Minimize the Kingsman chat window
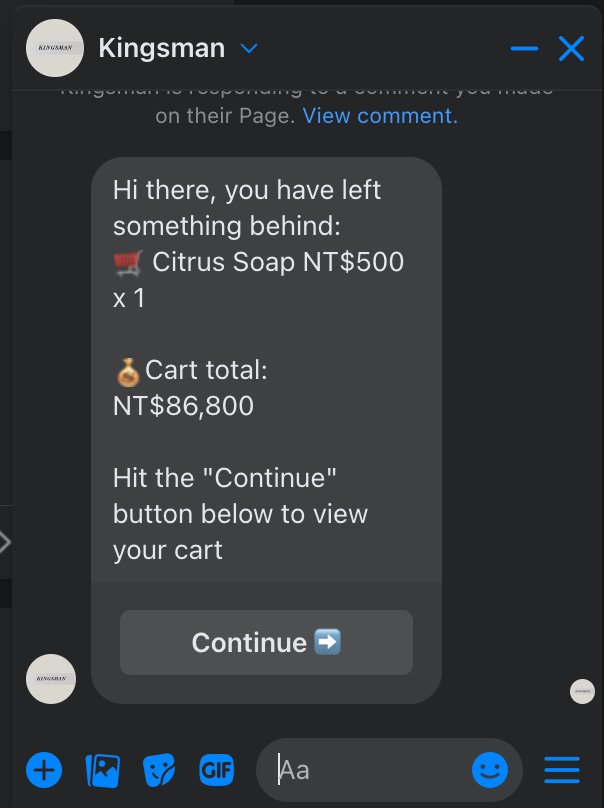 [524, 48]
